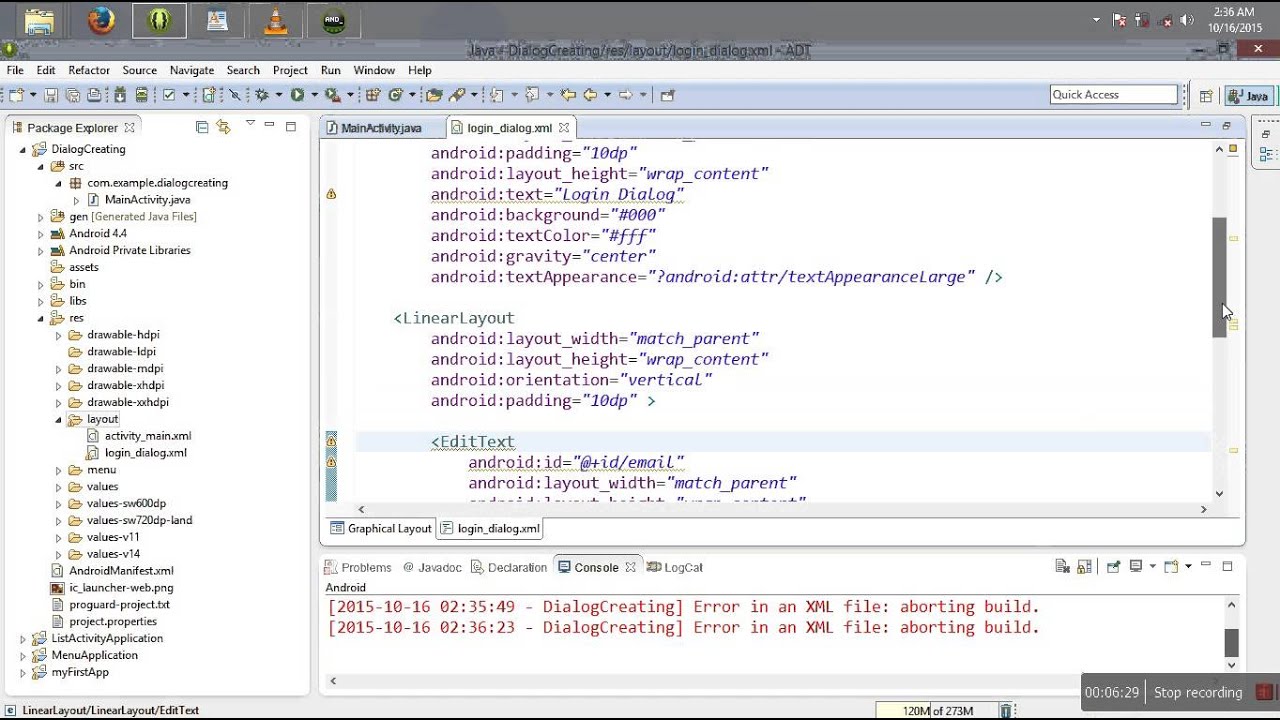1280x720 pixels.
Task: Collapse All in Package Explorer
Action: click(202, 127)
